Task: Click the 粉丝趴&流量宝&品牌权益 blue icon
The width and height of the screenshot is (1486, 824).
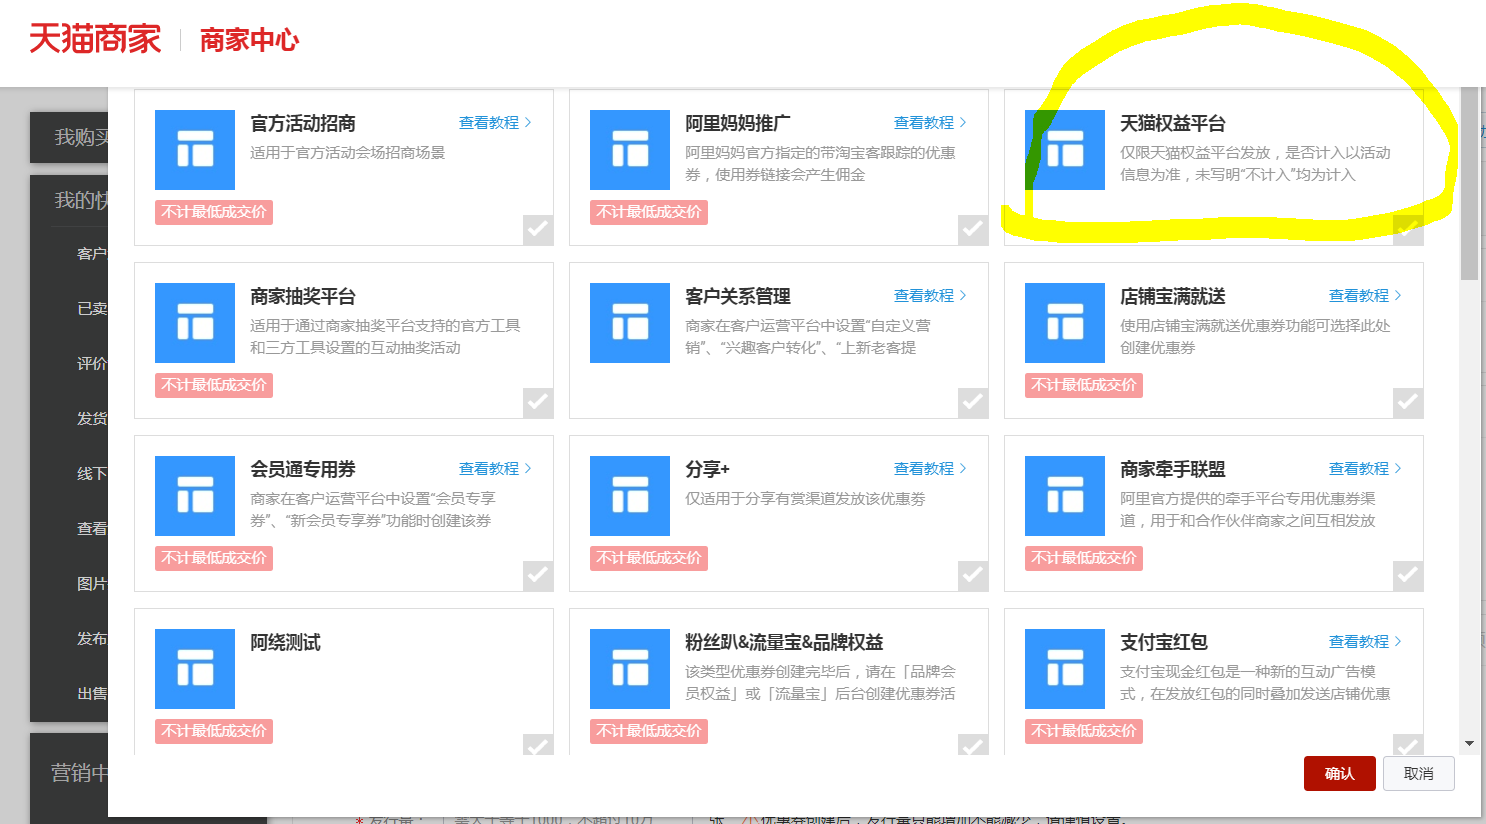Action: (630, 669)
